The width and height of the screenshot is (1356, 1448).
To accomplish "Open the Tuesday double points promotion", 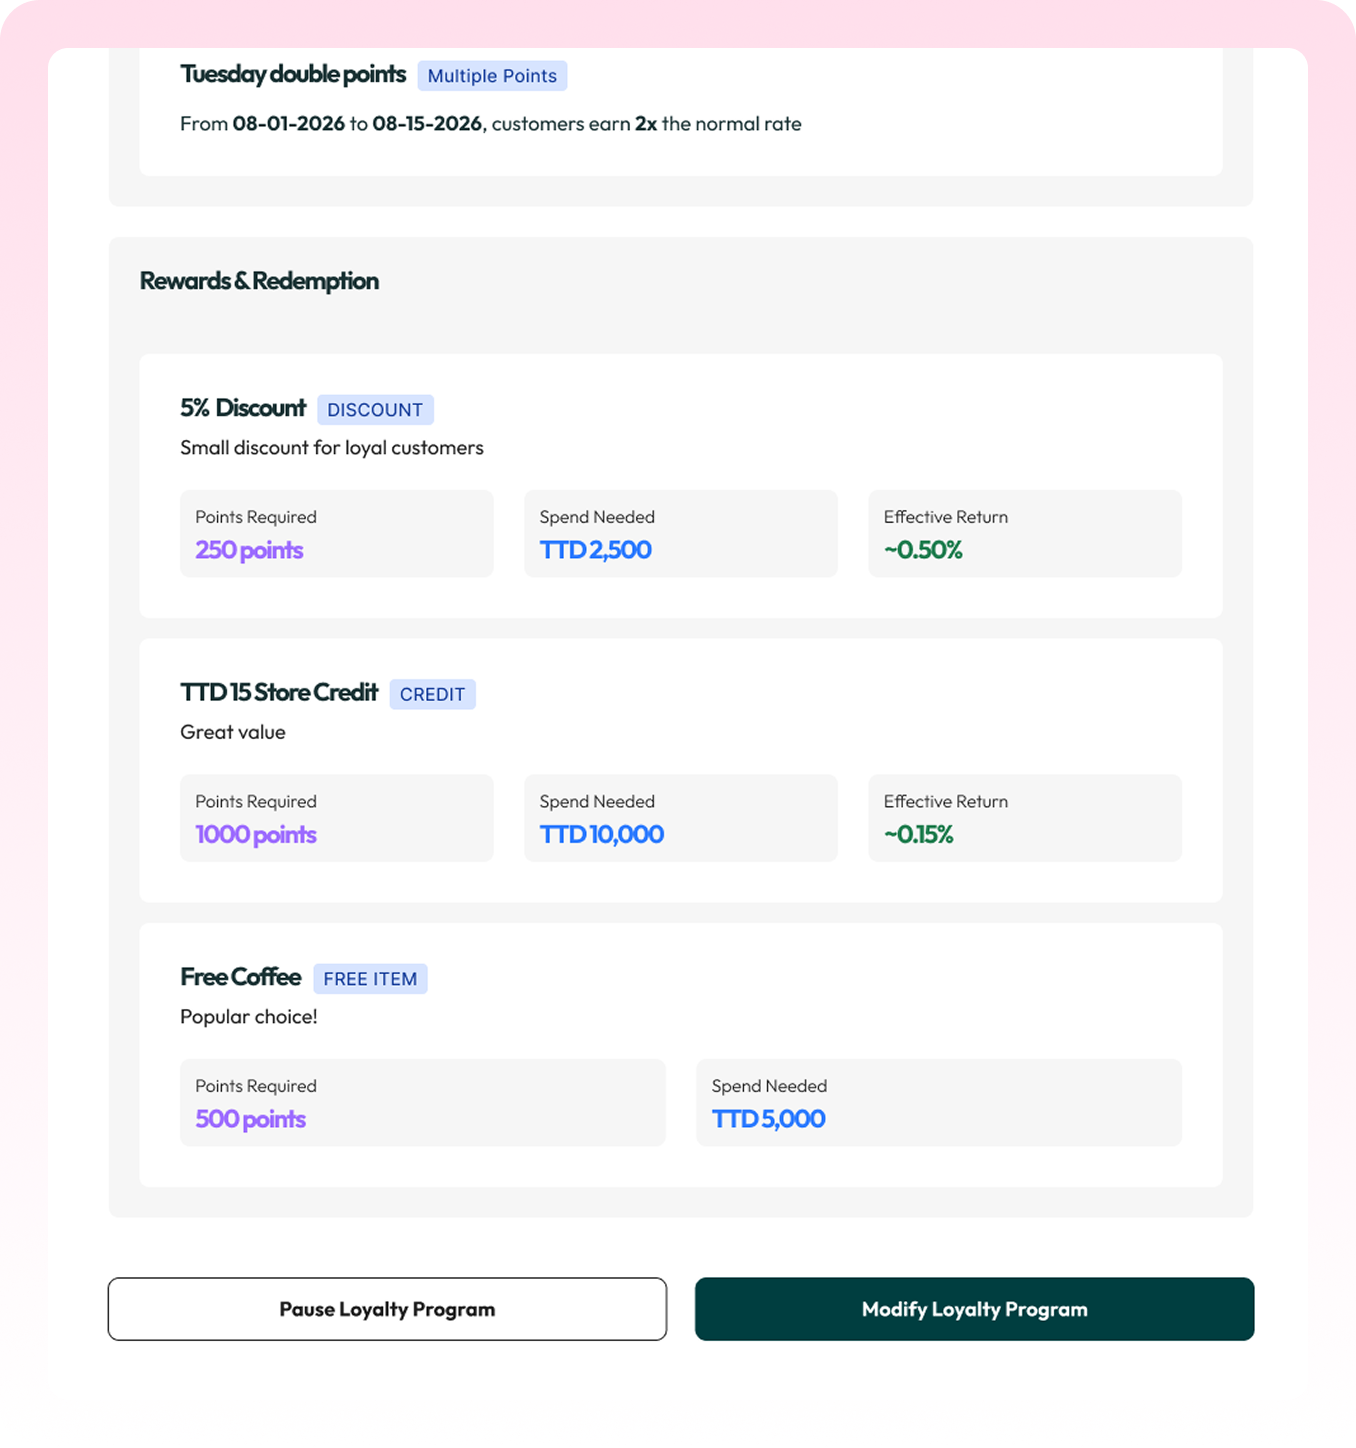I will [x=292, y=74].
